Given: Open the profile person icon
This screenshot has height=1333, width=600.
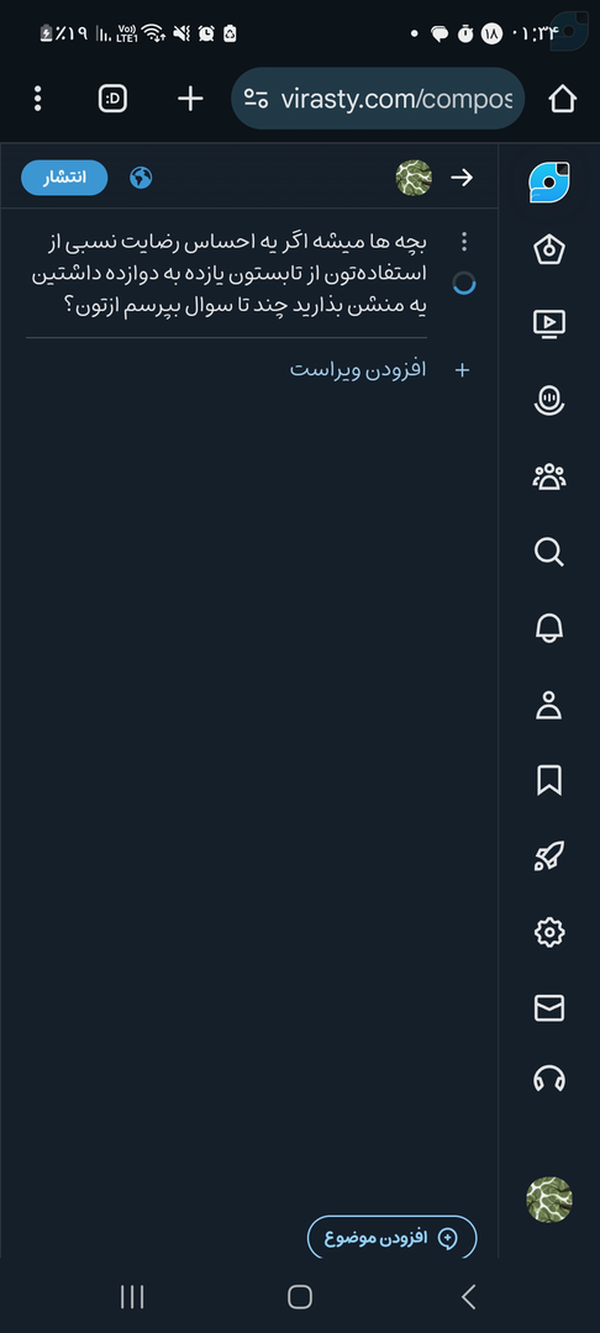Looking at the screenshot, I should [x=548, y=705].
